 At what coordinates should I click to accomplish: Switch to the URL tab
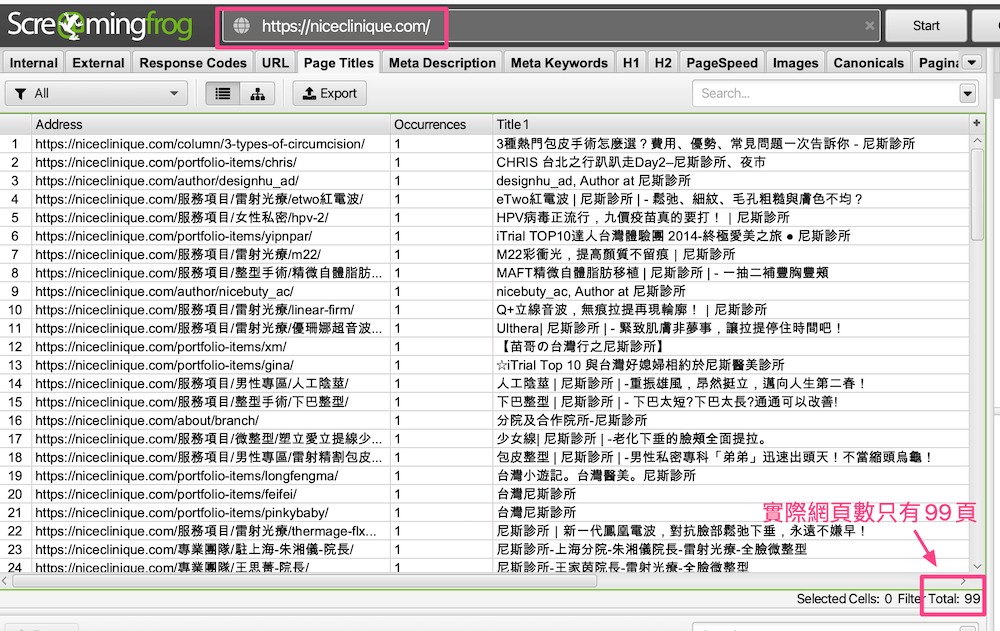click(x=275, y=63)
